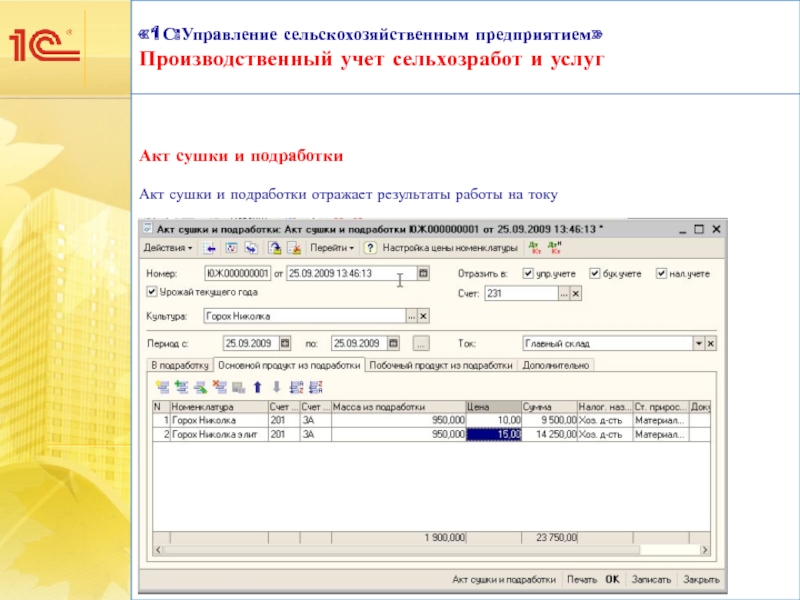Toggle the нал.учете checkbox
The image size is (800, 600).
(x=661, y=273)
